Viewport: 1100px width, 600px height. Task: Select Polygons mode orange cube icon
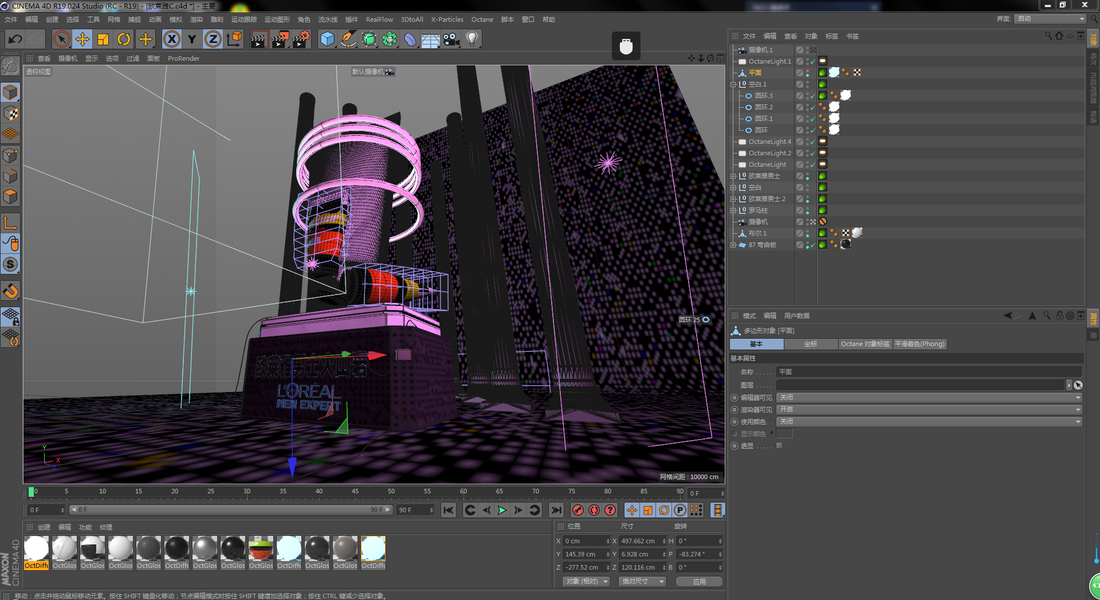11,196
